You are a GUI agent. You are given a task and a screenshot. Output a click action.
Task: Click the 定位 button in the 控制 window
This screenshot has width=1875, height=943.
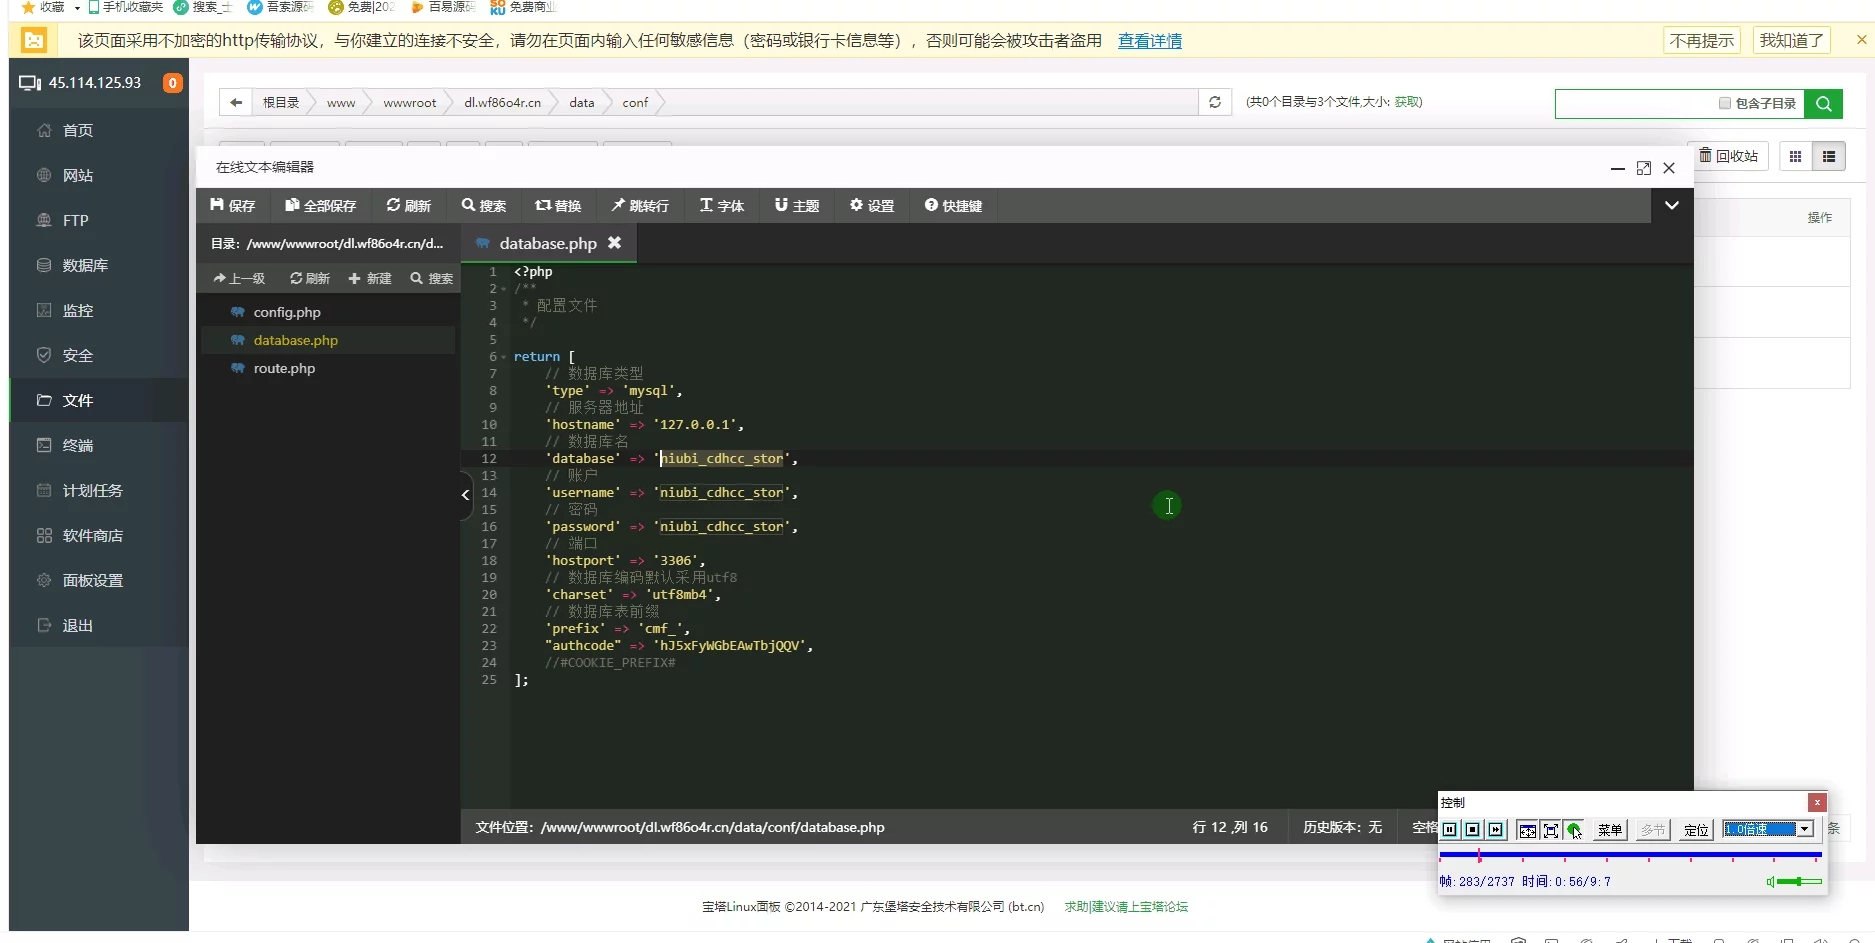coord(1696,829)
